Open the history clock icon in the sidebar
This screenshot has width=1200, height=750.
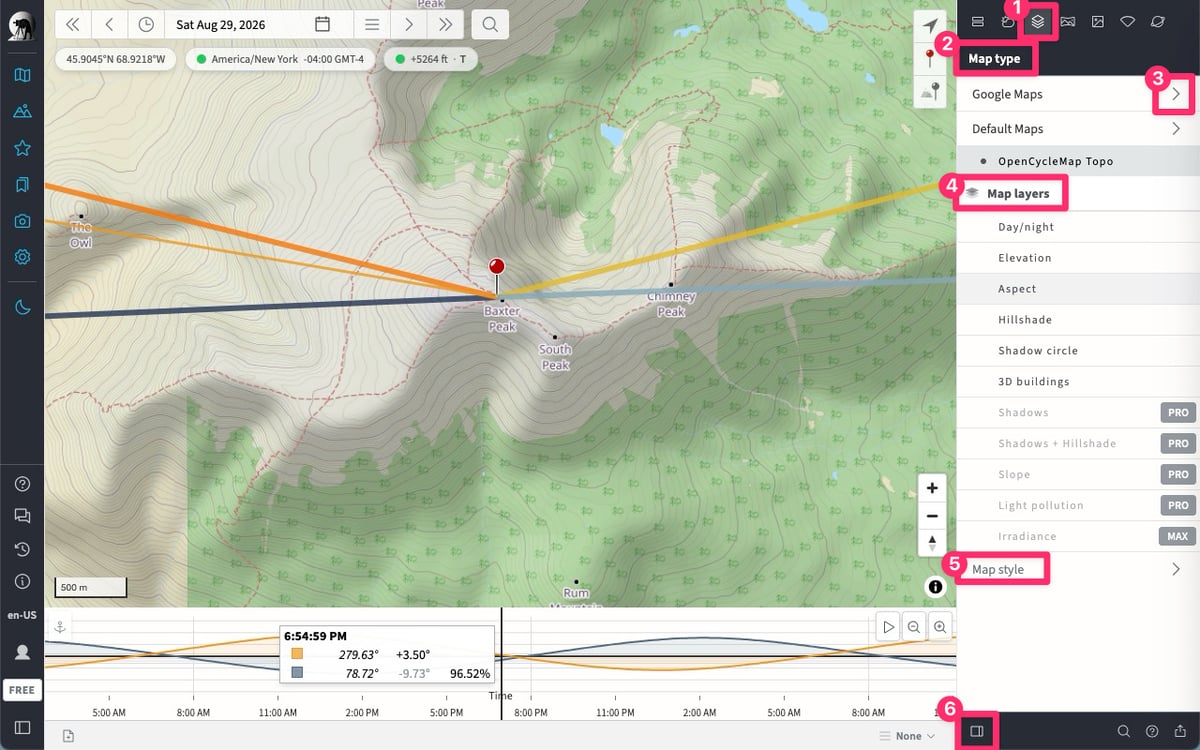click(22, 549)
